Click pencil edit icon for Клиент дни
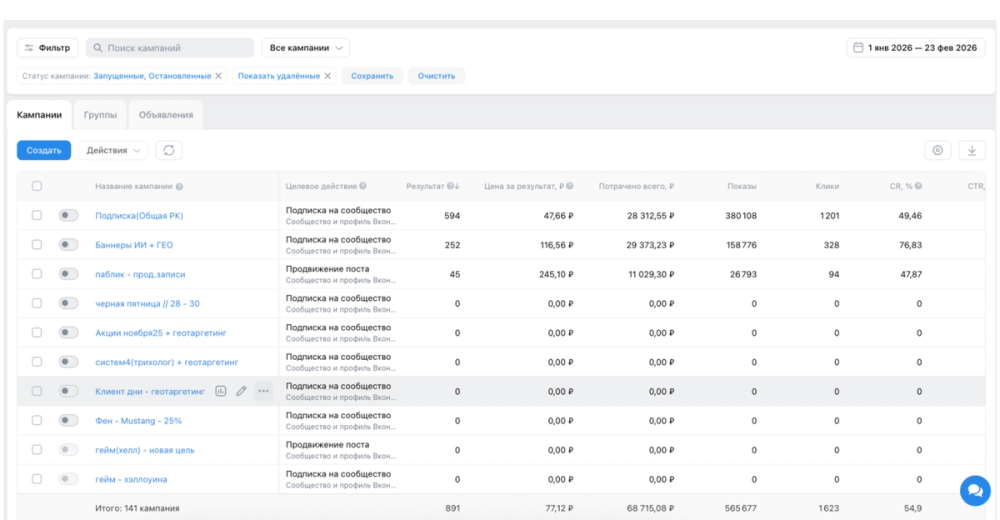Screen dimensions: 1000x520 click(241, 391)
